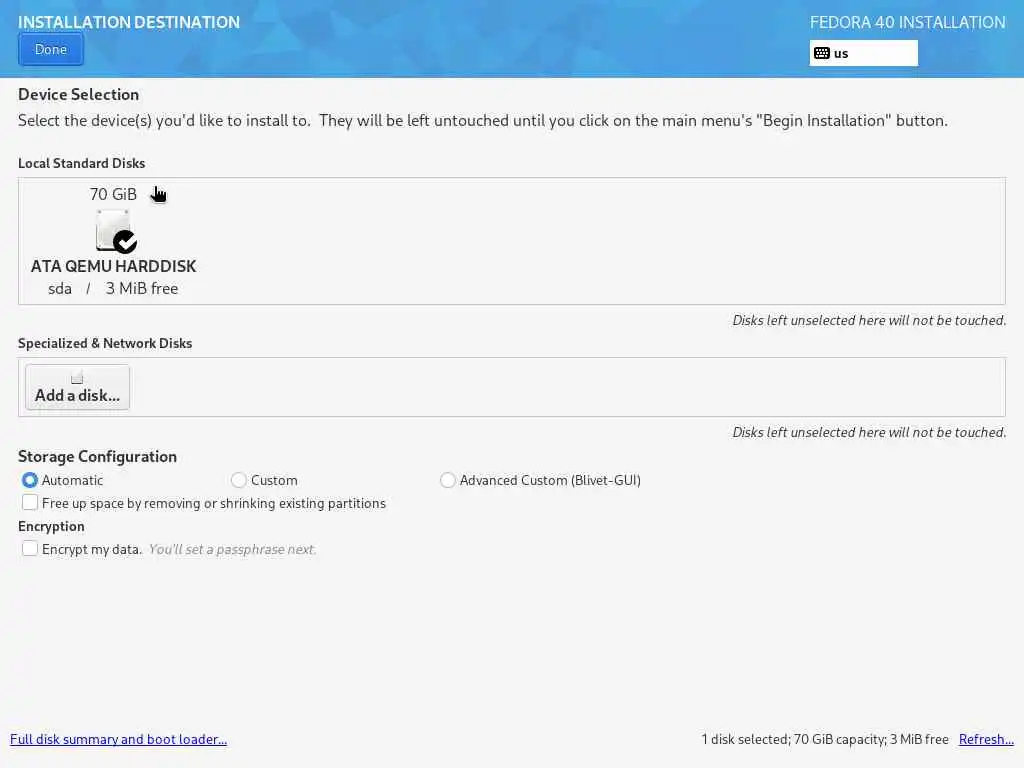Select Advanced Custom (Blivet-GUI) radio option
Image resolution: width=1024 pixels, height=768 pixels.
point(447,480)
